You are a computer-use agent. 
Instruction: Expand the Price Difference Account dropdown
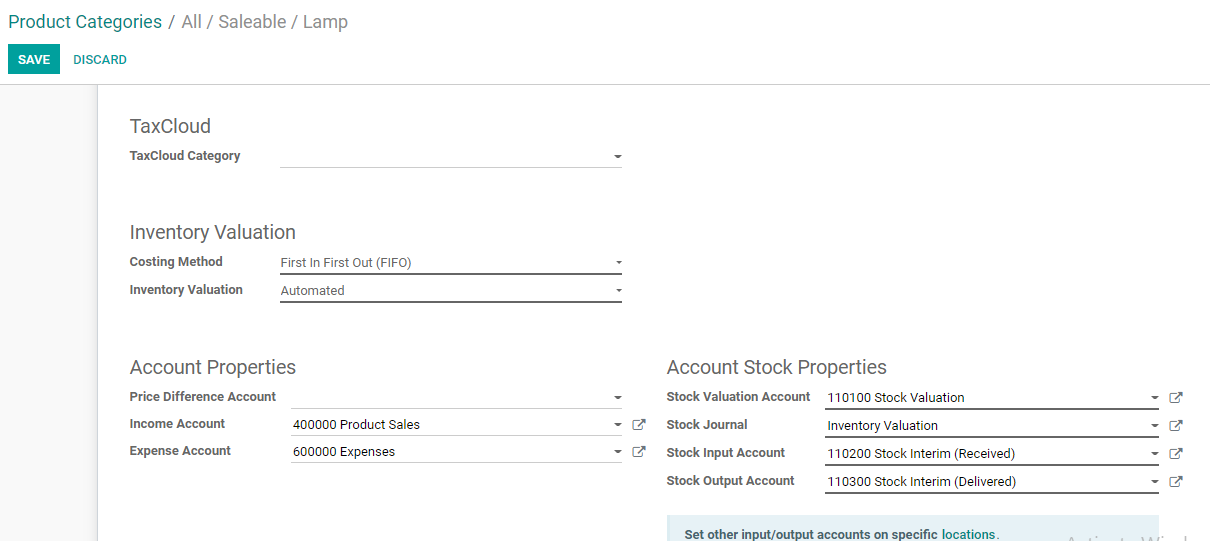tap(617, 398)
